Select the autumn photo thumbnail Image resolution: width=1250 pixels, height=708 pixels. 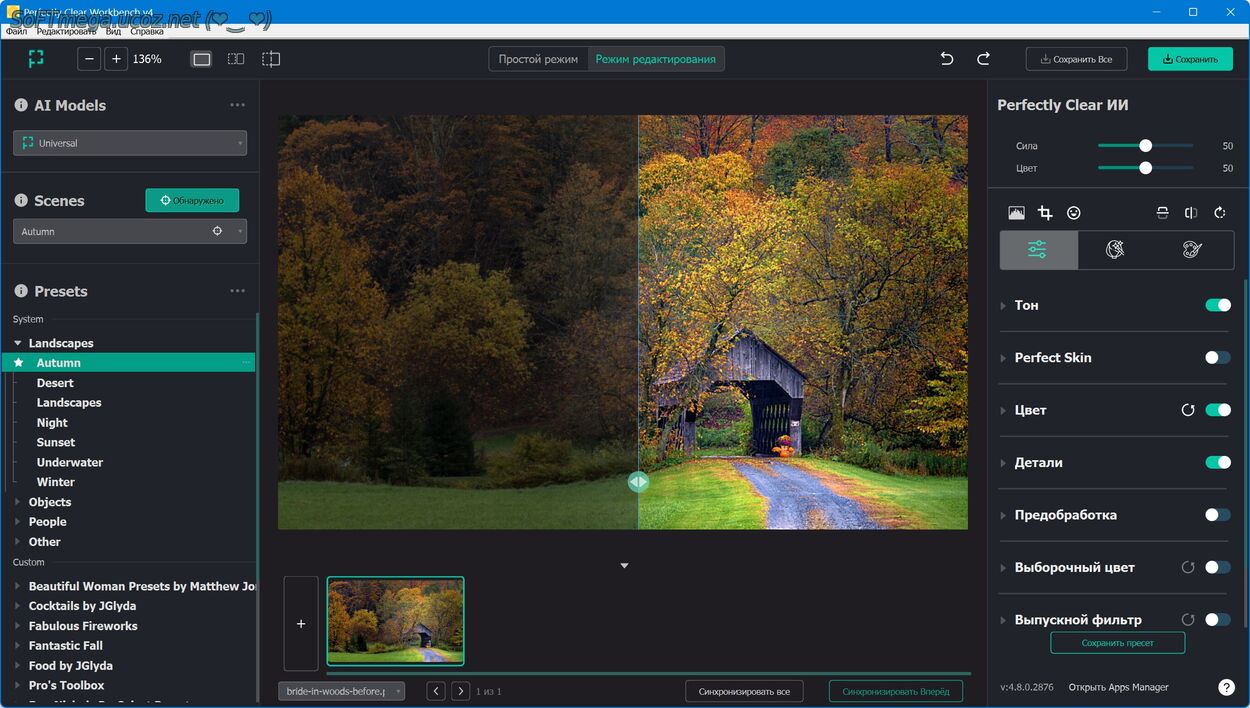[395, 621]
